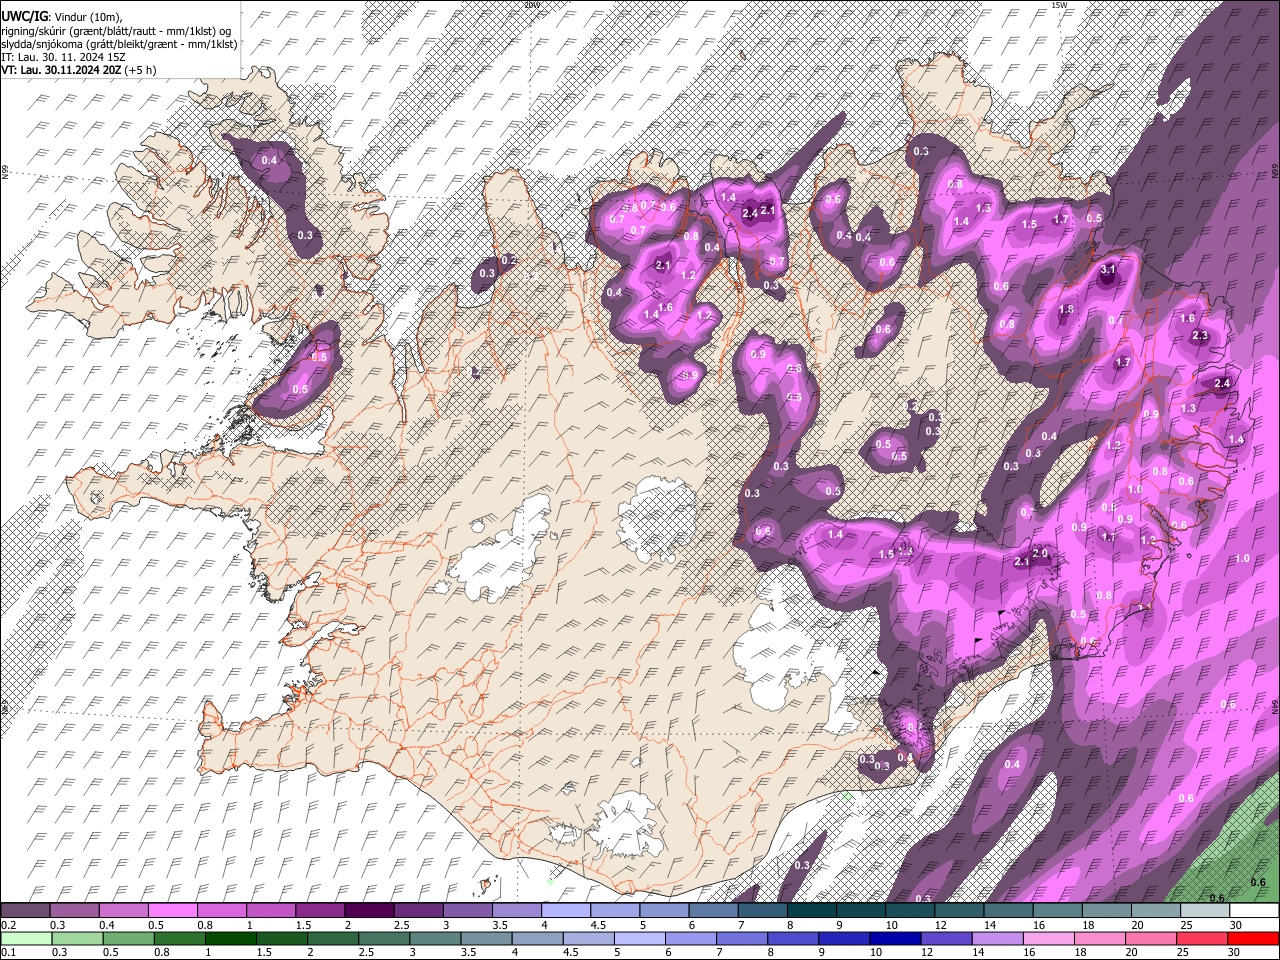Select the medium purple 3–3.5 snow legend swatch

[467, 911]
